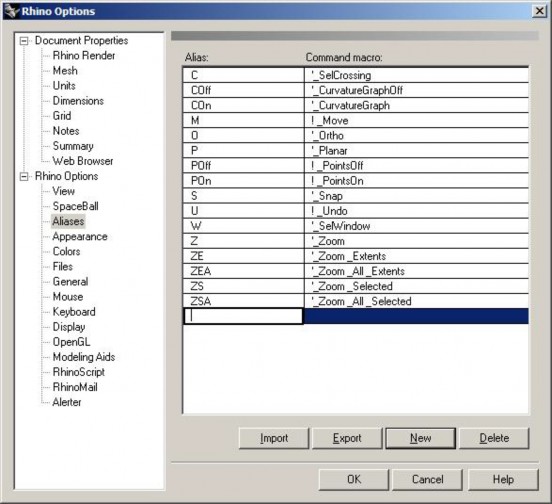
Task: Create a New alias entry
Action: pos(421,438)
